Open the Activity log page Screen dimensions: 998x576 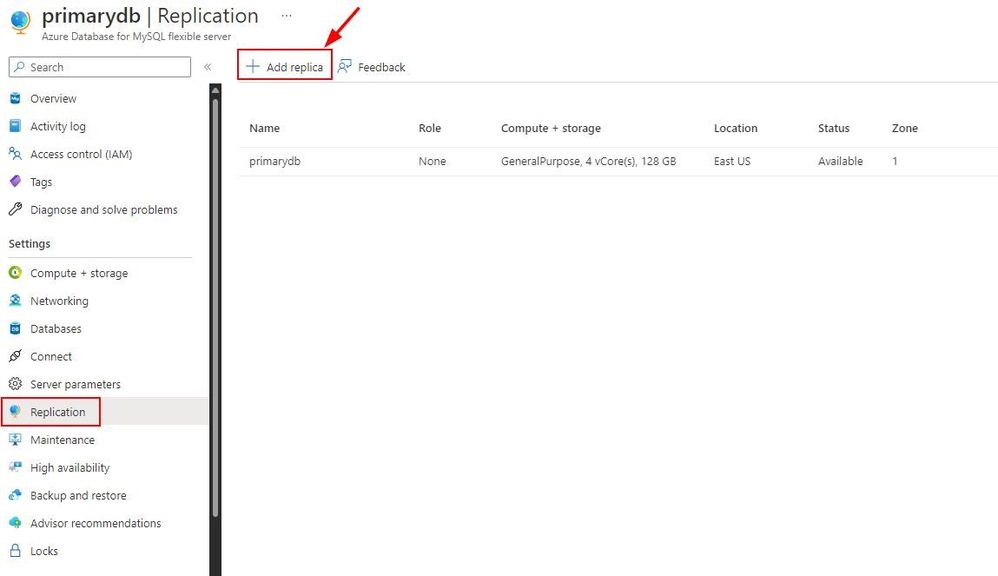click(x=58, y=126)
